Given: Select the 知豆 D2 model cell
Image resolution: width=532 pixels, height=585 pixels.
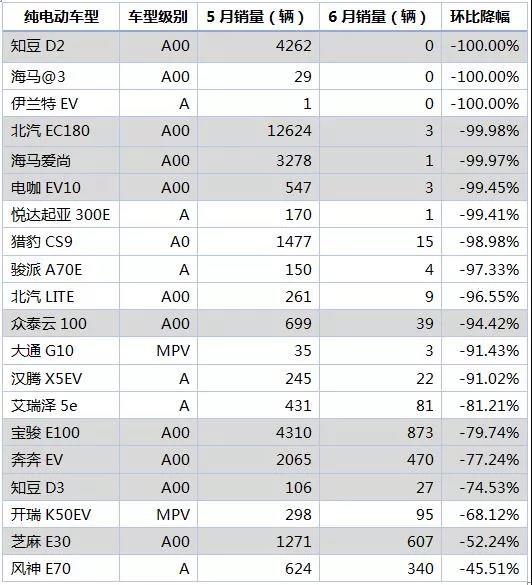Looking at the screenshot, I should point(61,46).
